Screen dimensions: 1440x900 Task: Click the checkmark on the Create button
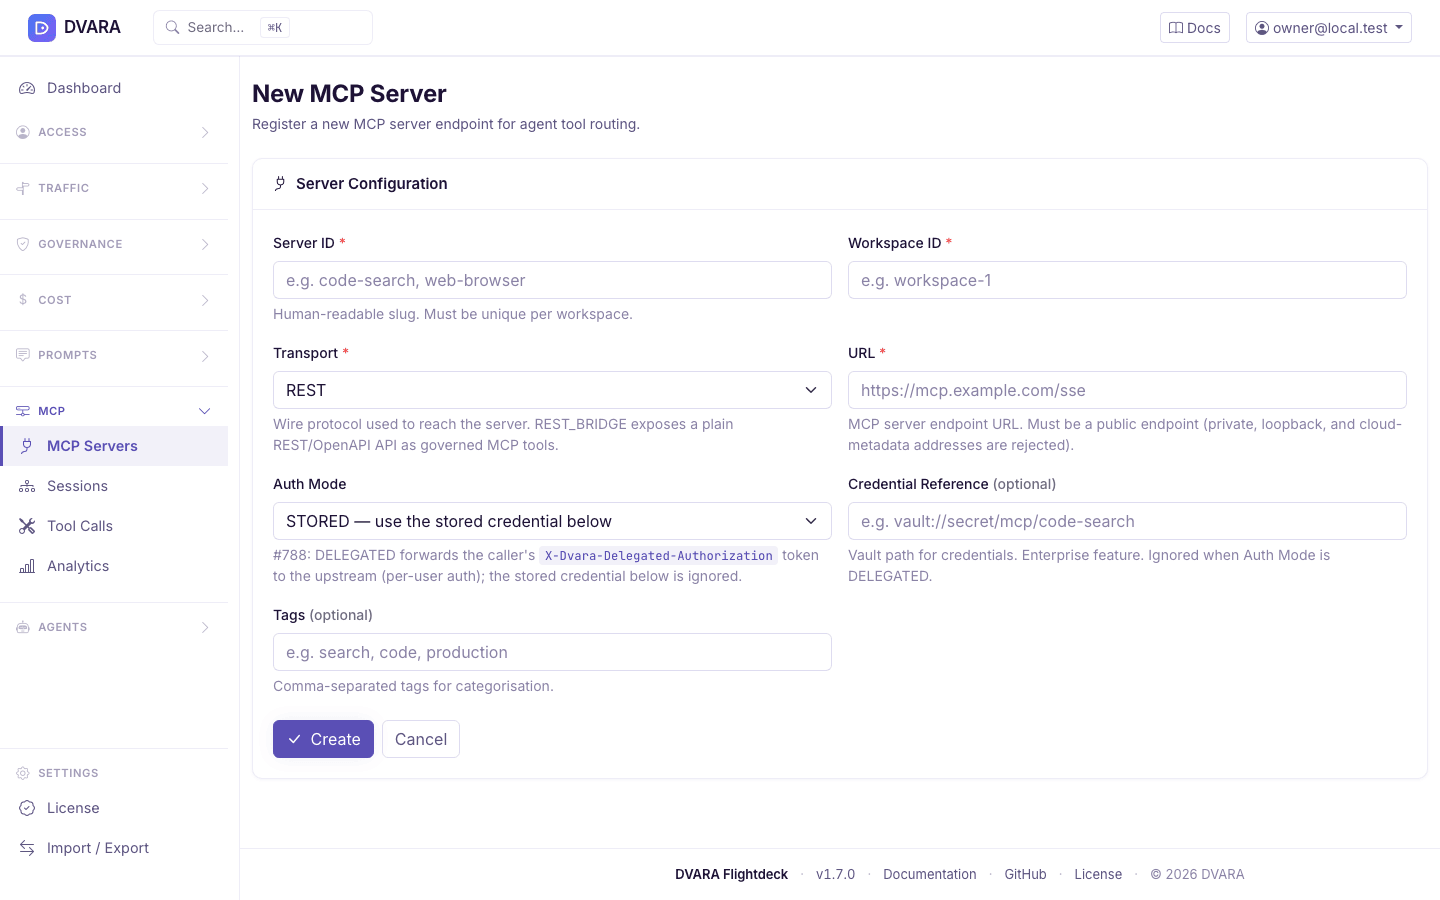295,739
